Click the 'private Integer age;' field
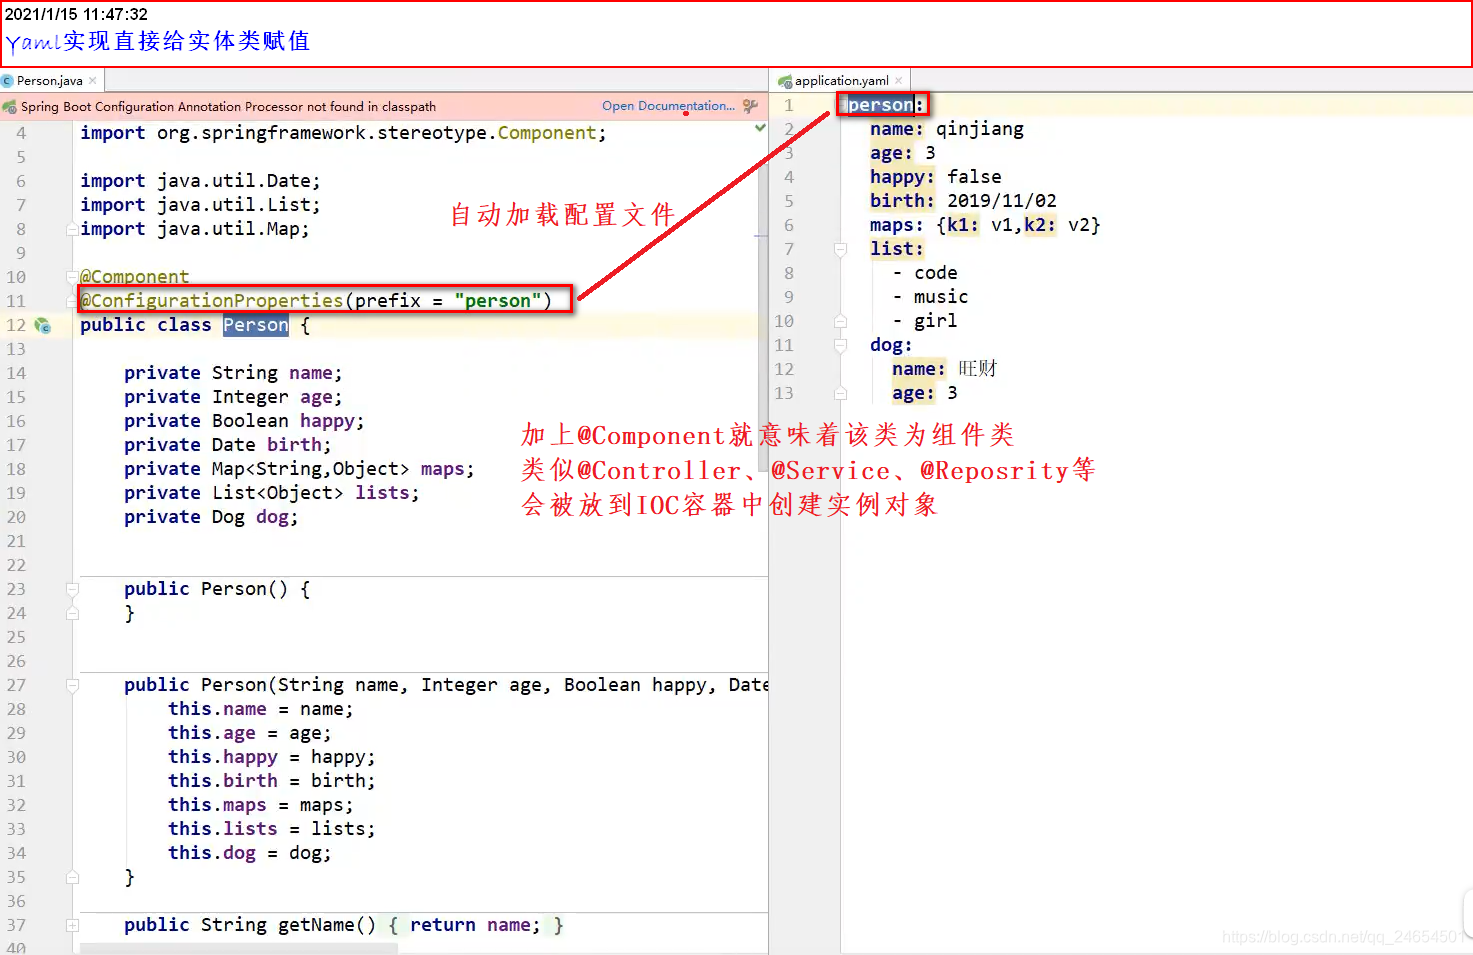 coord(233,397)
